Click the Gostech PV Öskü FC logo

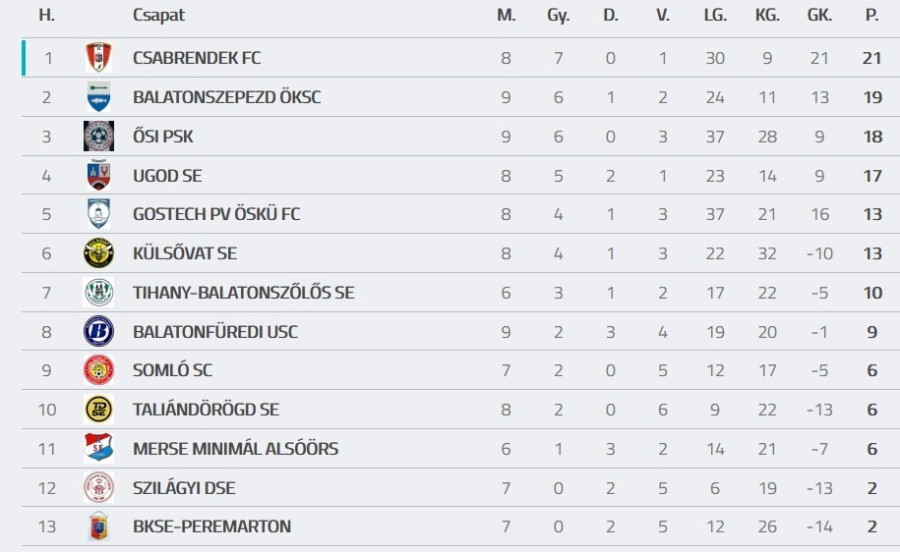[98, 214]
